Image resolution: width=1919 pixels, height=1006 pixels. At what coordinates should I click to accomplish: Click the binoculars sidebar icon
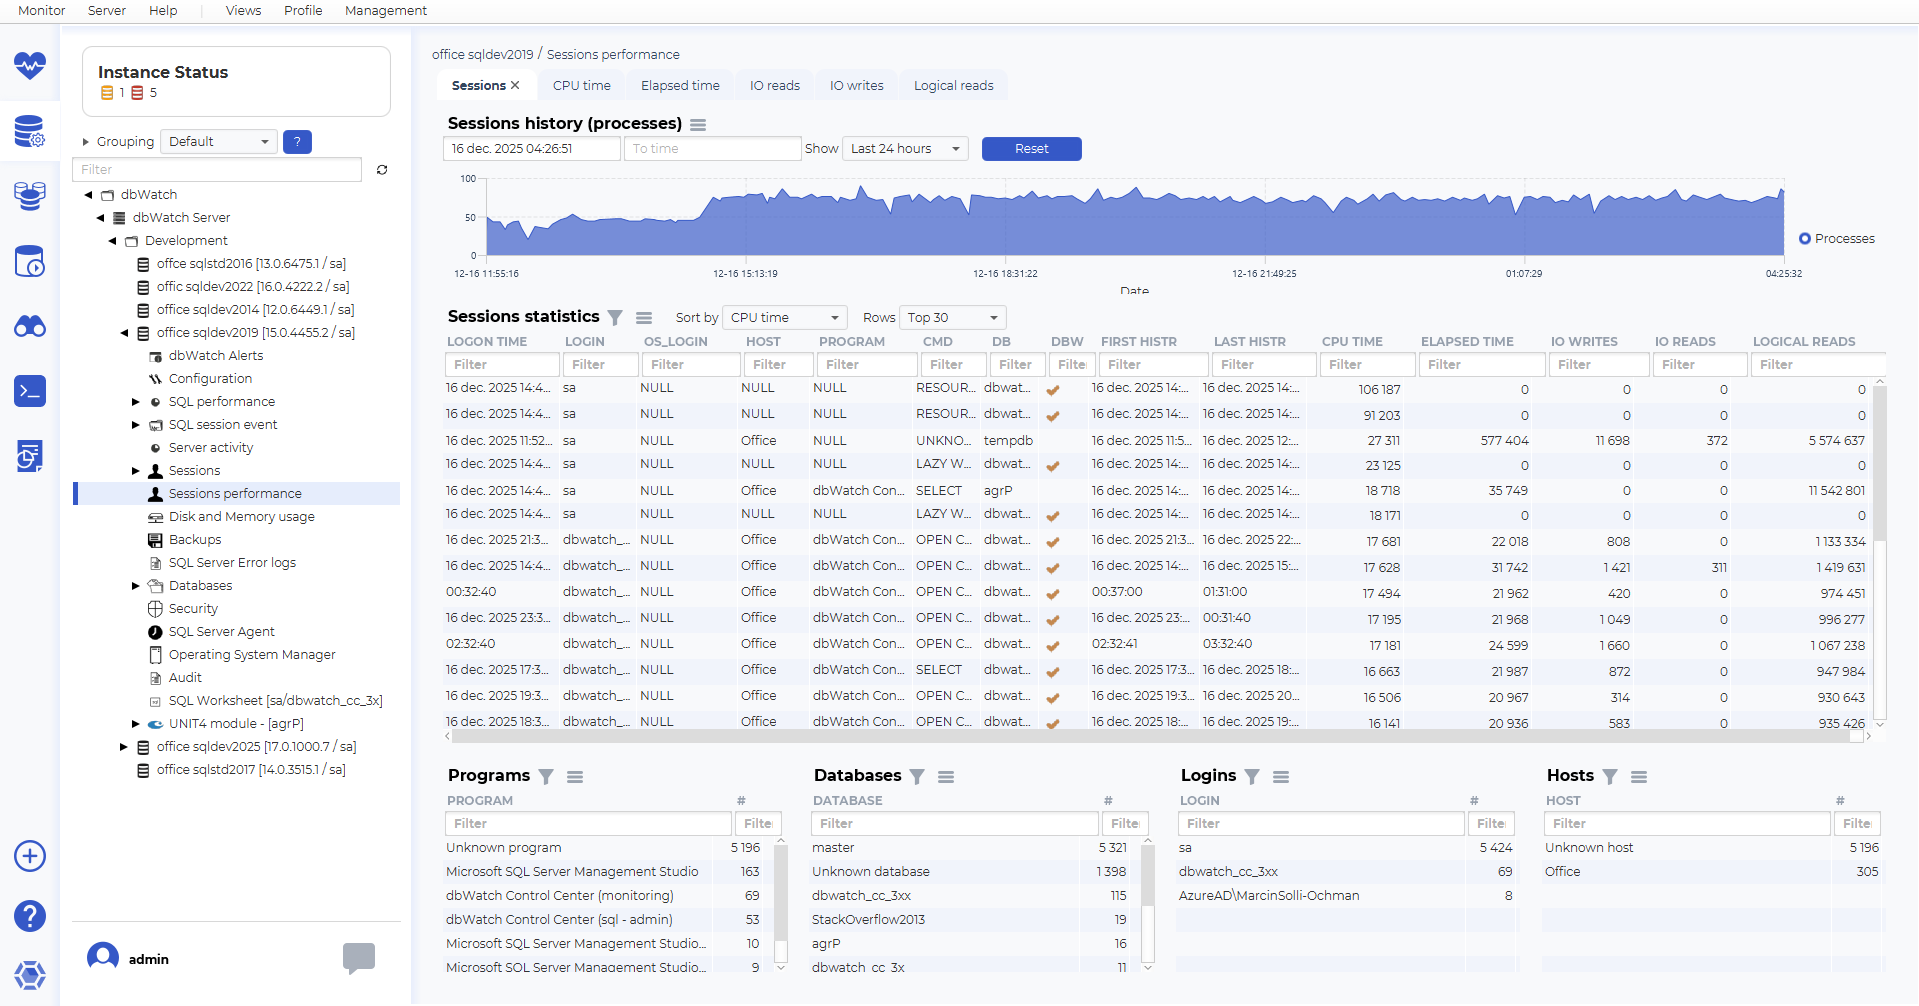[30, 326]
